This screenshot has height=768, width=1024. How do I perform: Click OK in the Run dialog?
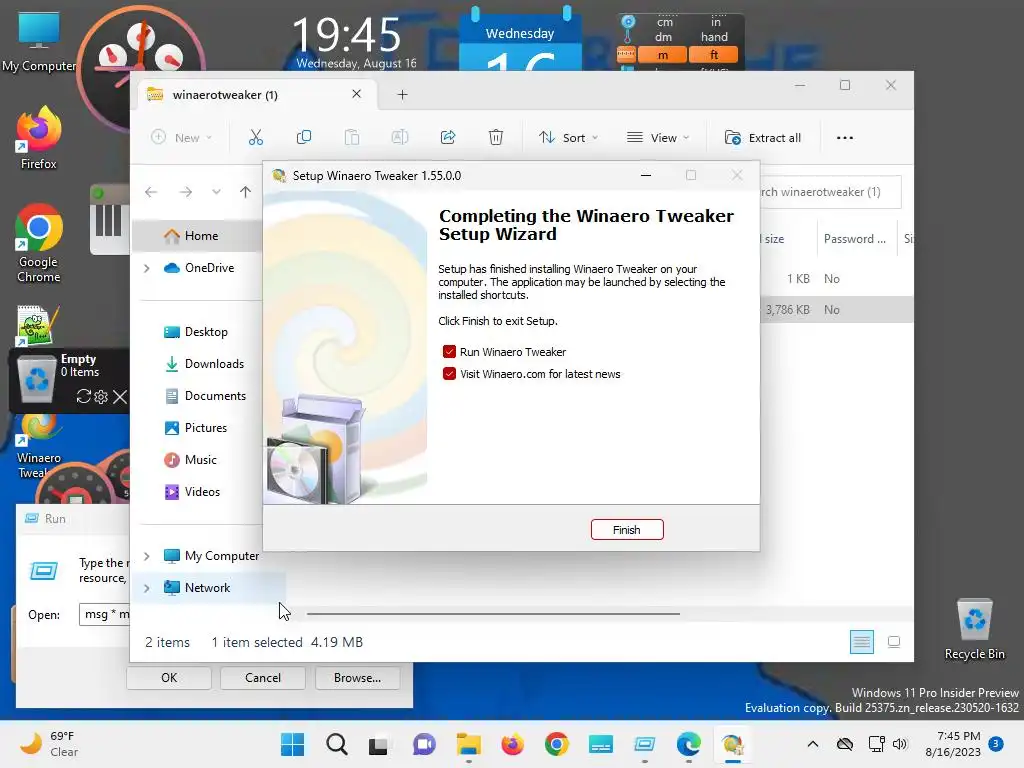click(x=169, y=678)
